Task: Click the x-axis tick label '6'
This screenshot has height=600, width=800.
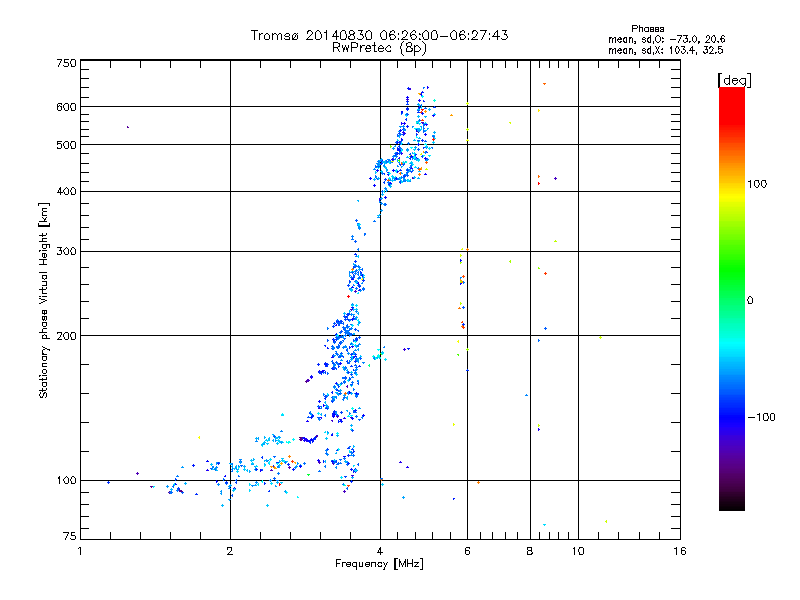Action: tap(467, 552)
